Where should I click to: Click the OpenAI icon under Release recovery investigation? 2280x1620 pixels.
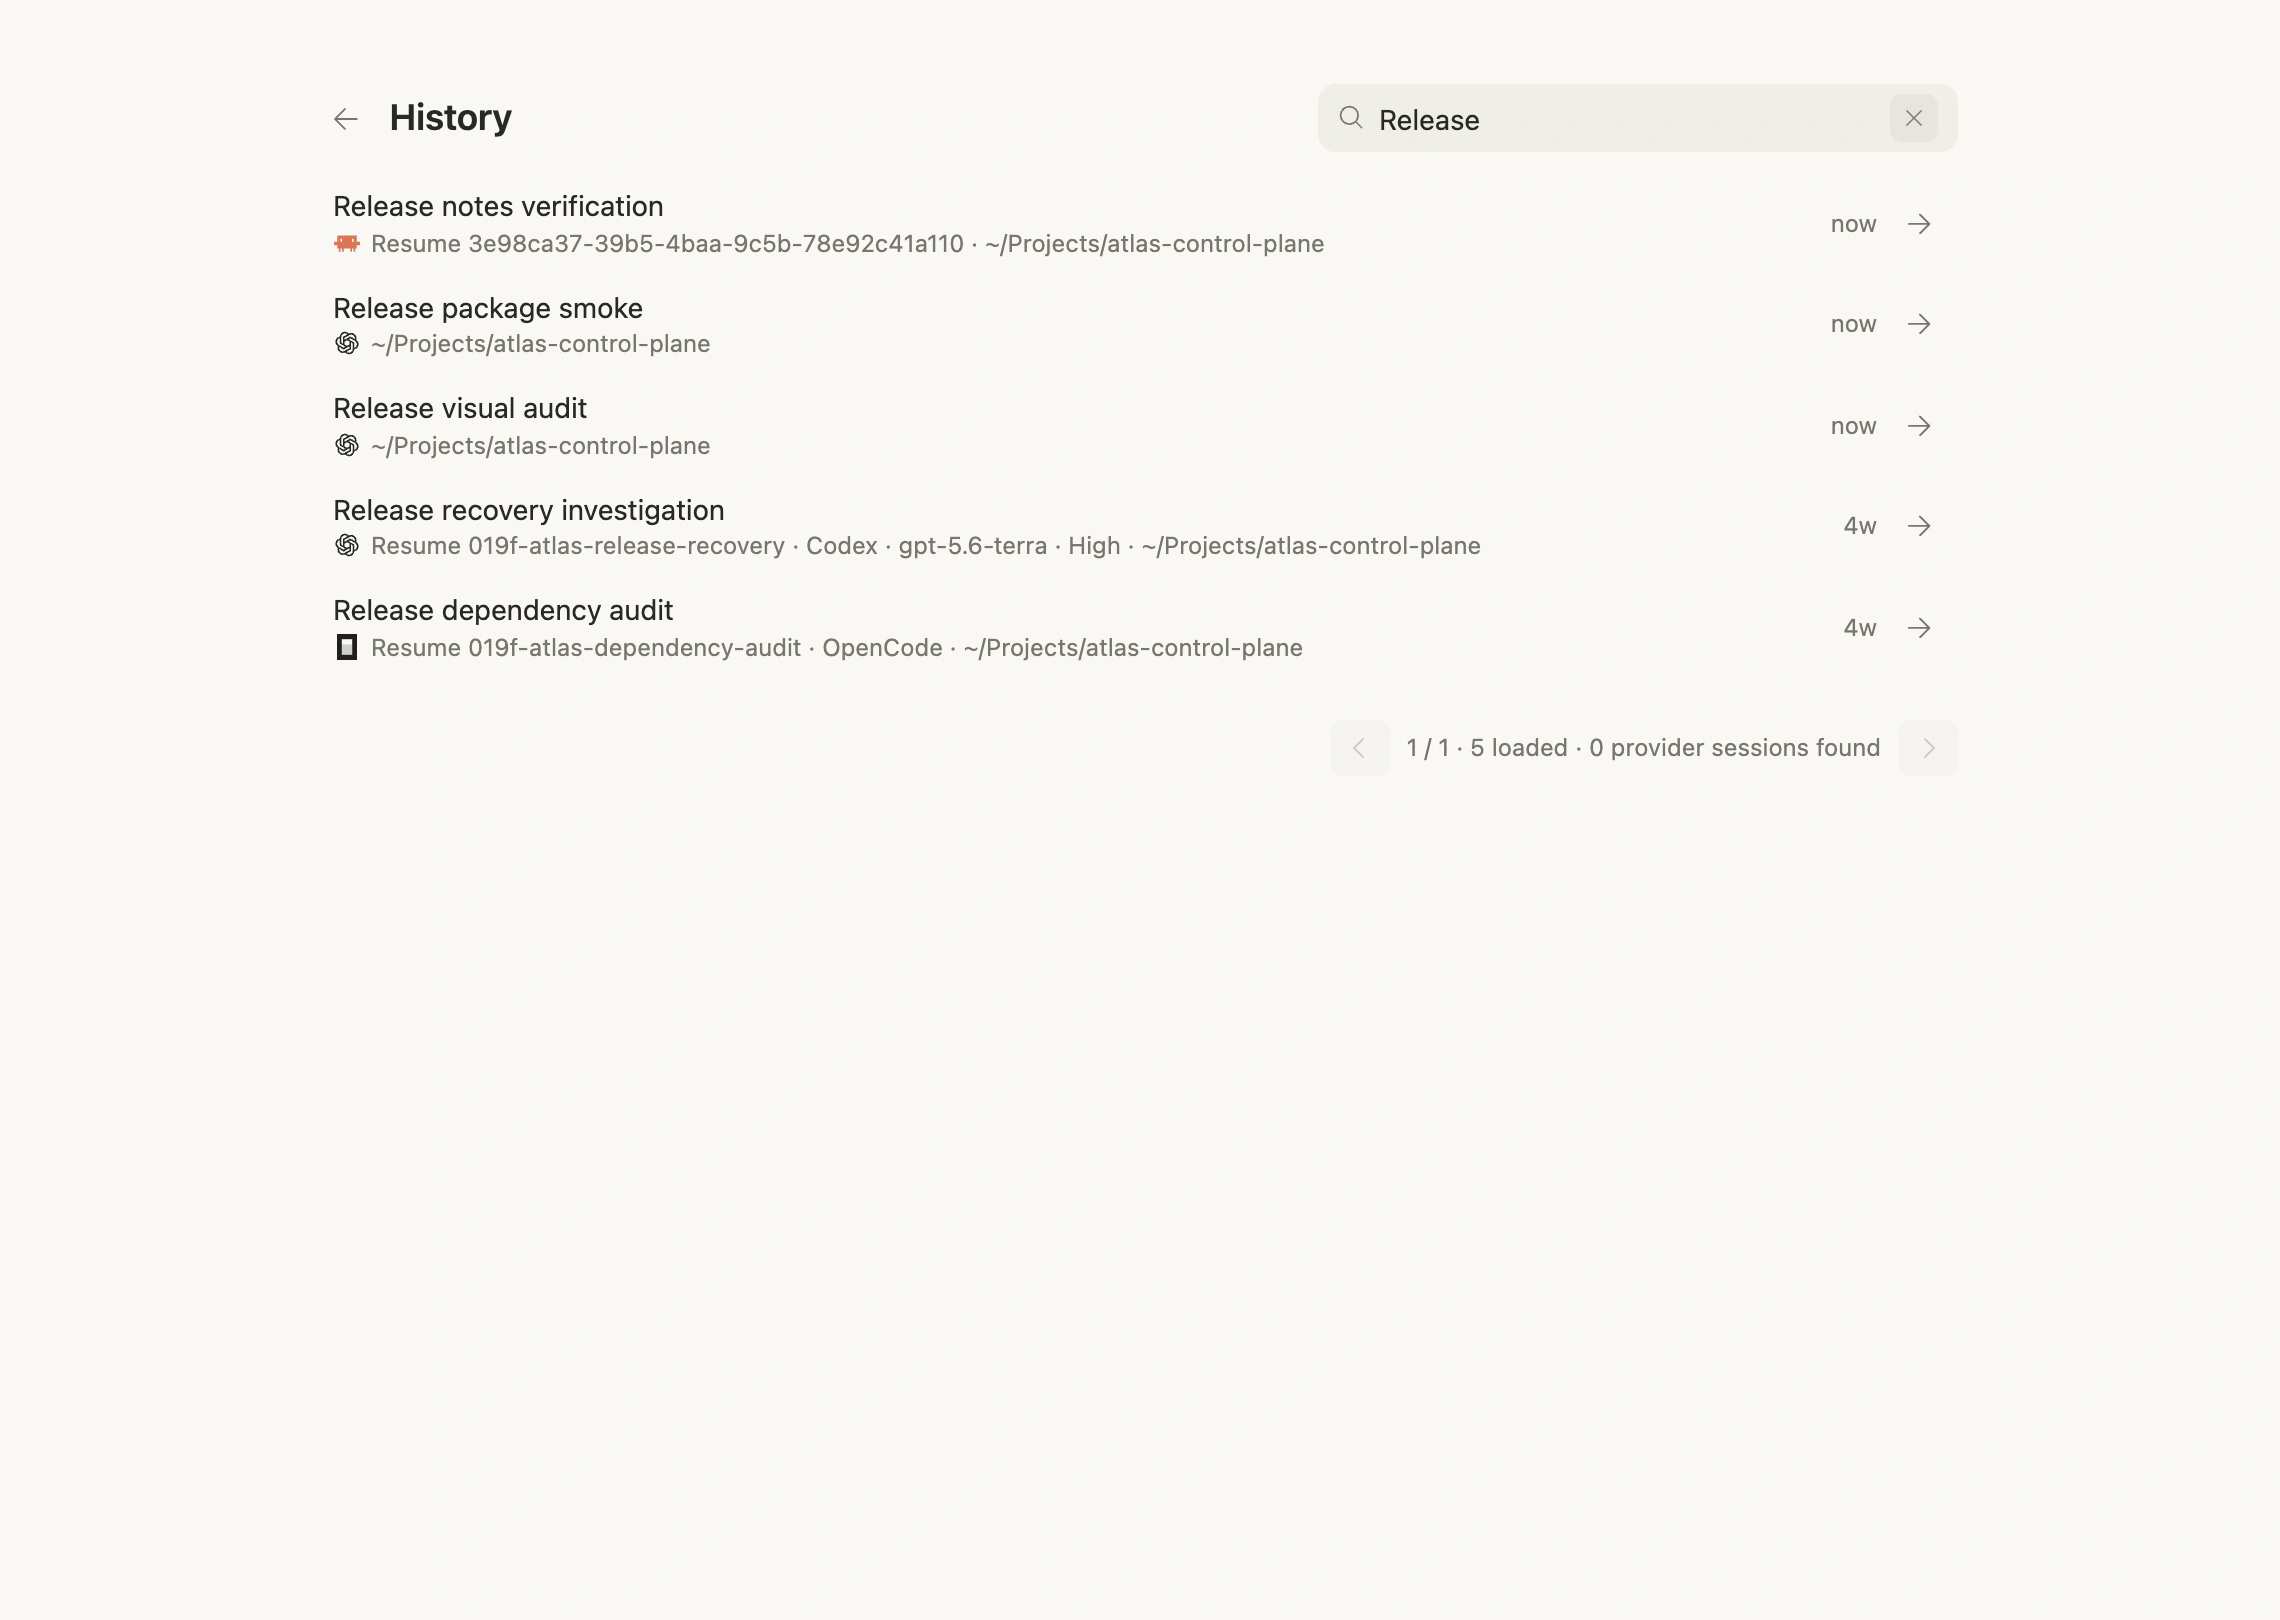347,546
